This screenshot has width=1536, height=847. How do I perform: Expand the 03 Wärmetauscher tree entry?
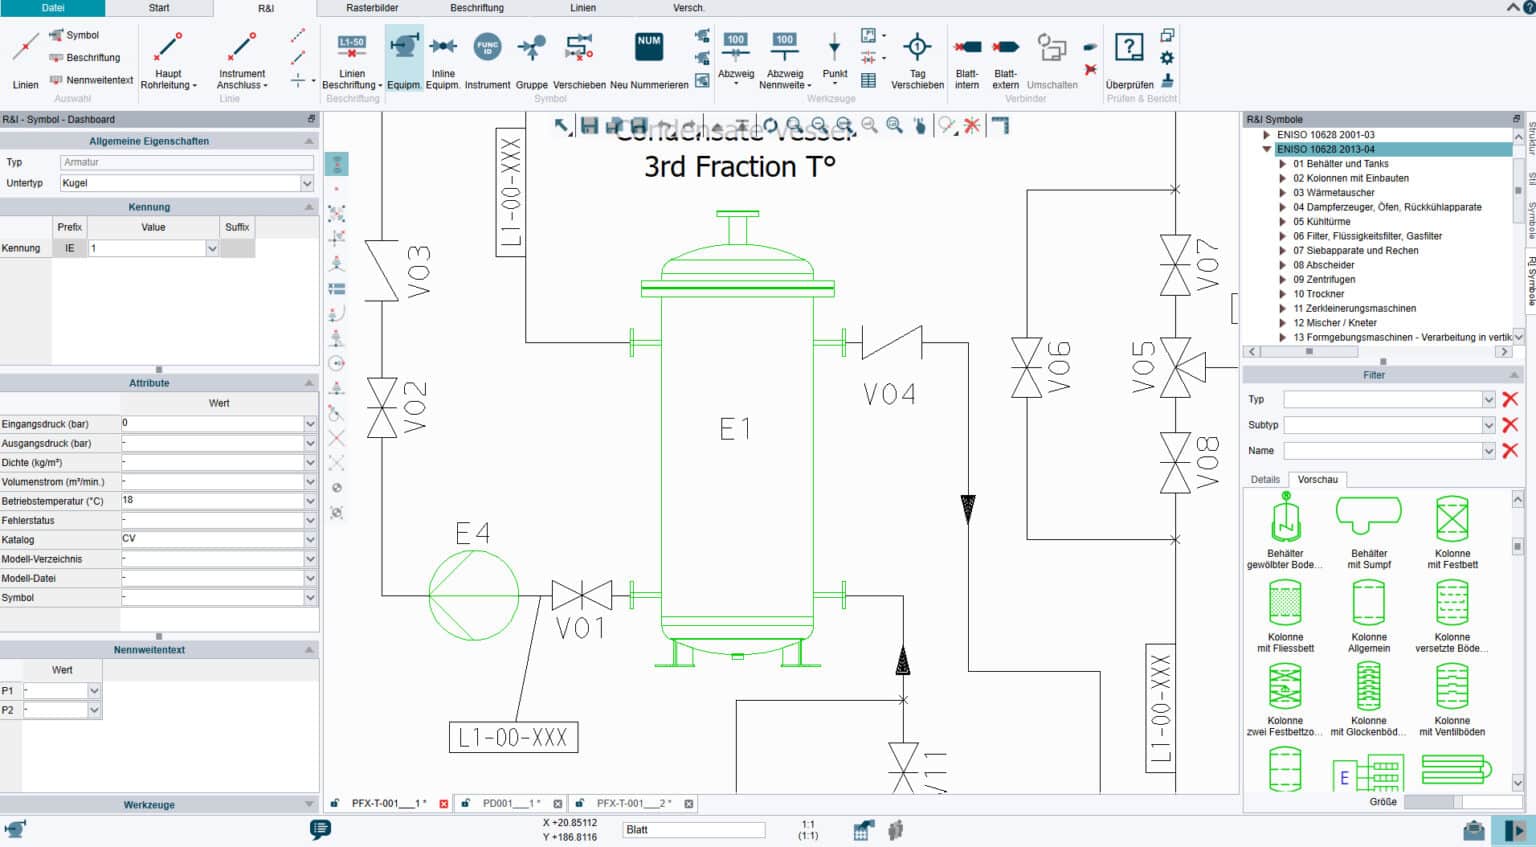[1282, 192]
